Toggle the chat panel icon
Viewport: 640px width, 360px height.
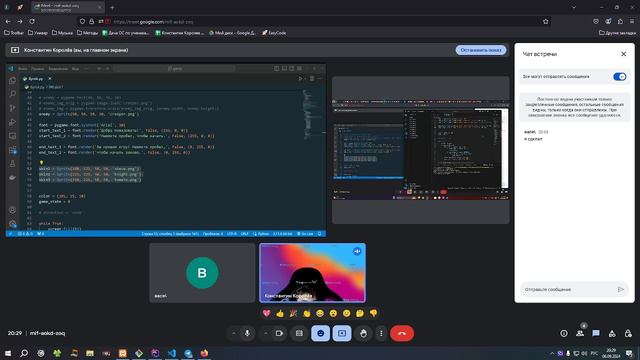[596, 333]
